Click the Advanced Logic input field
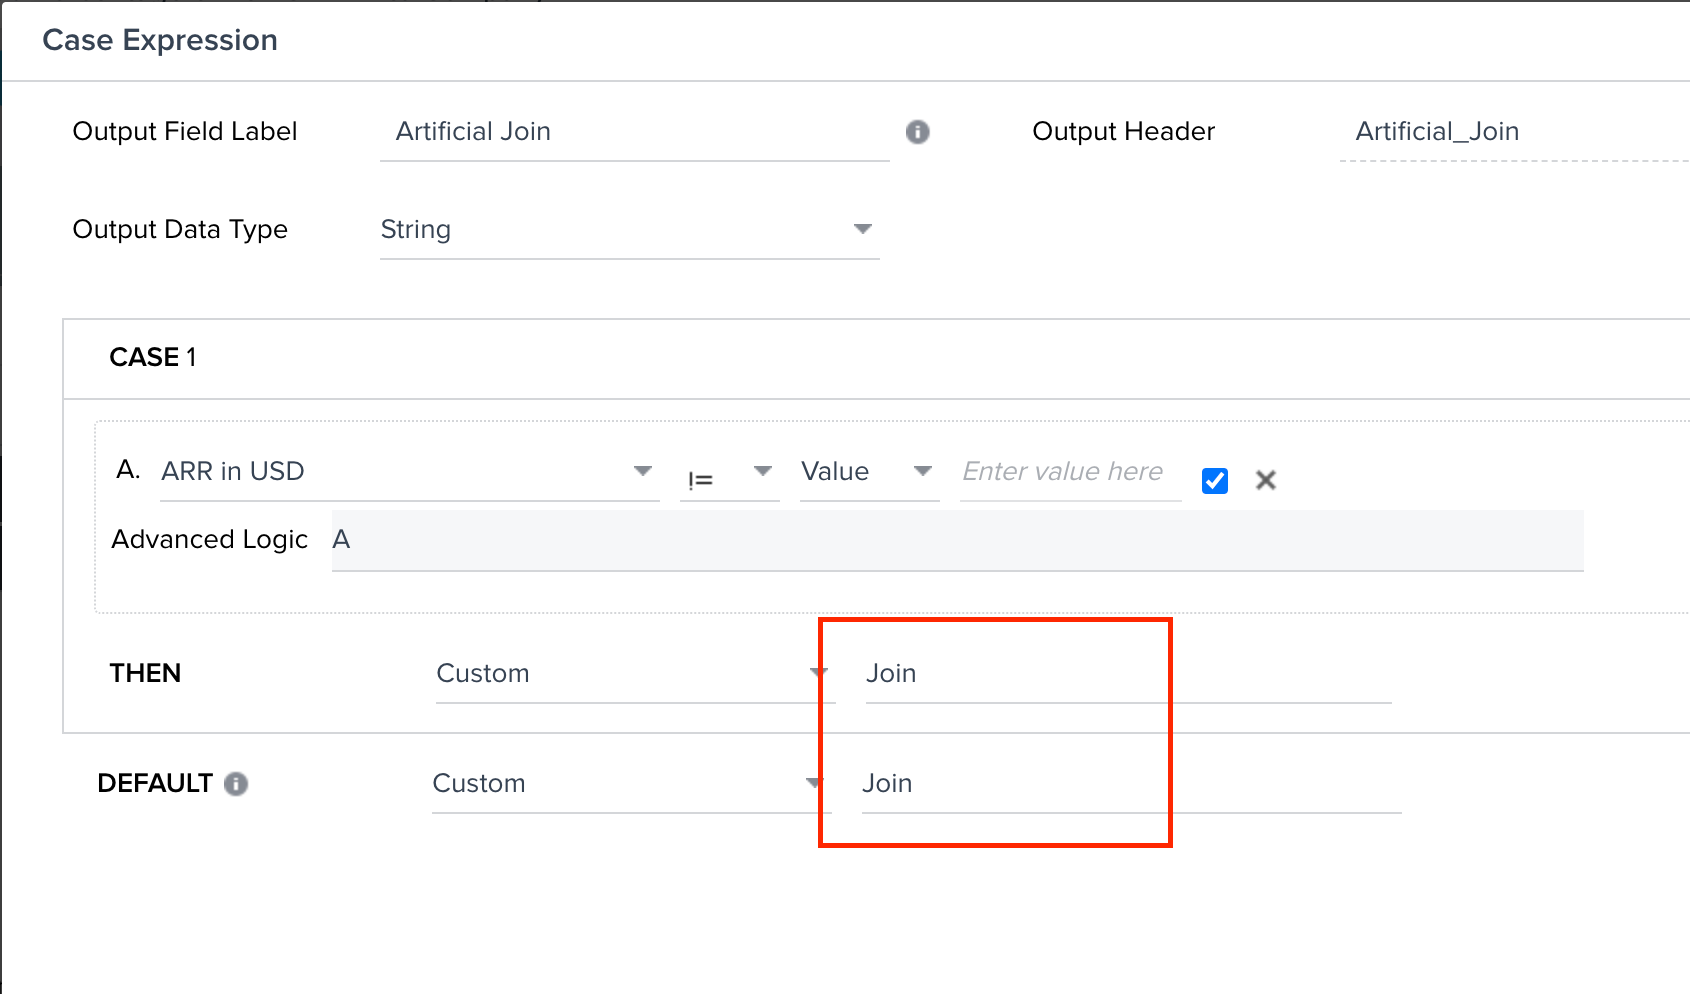This screenshot has width=1690, height=994. [x=957, y=540]
